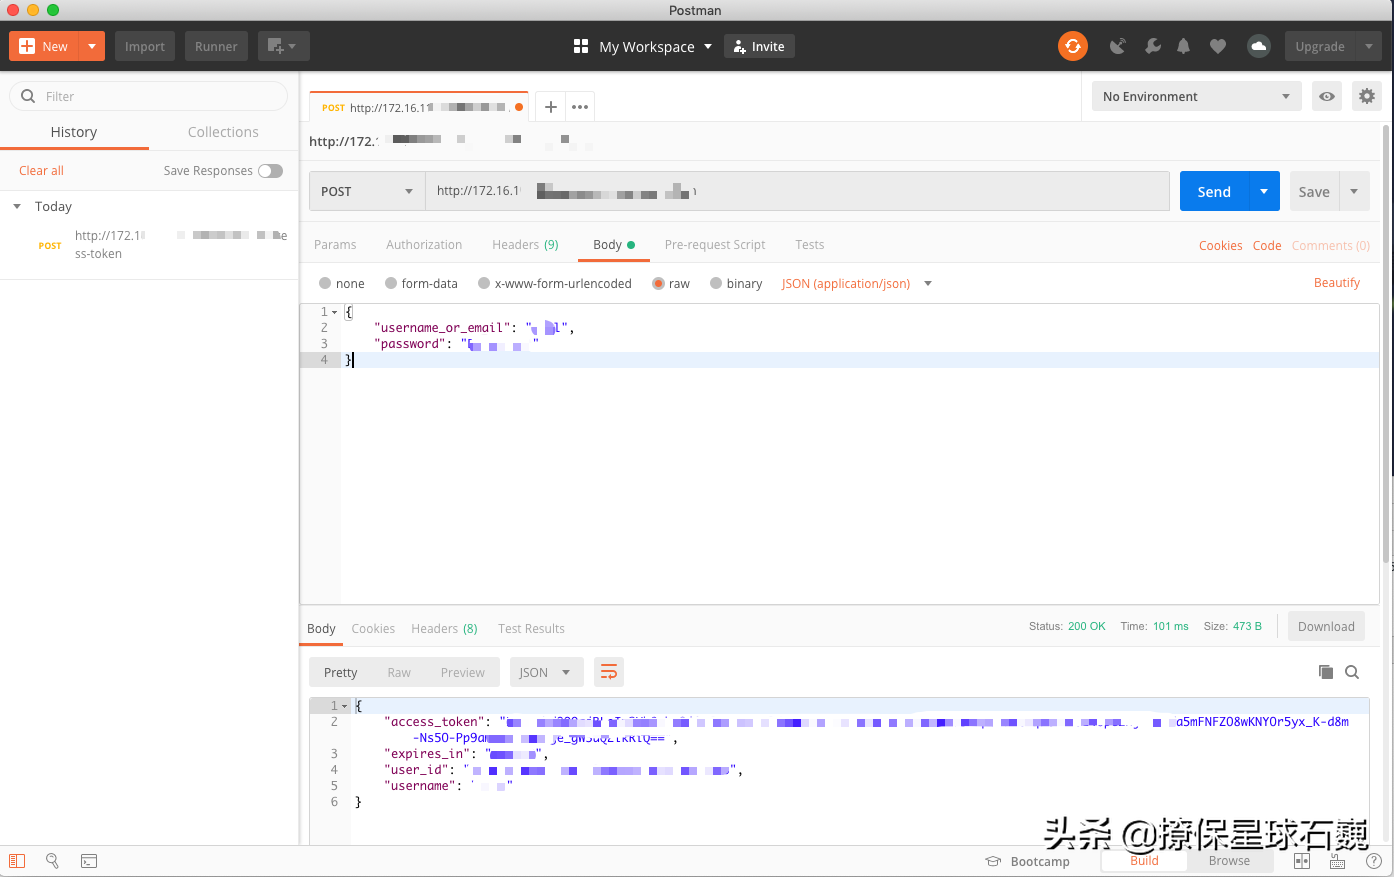
Task: Toggle the Save Responses switch
Action: [270, 171]
